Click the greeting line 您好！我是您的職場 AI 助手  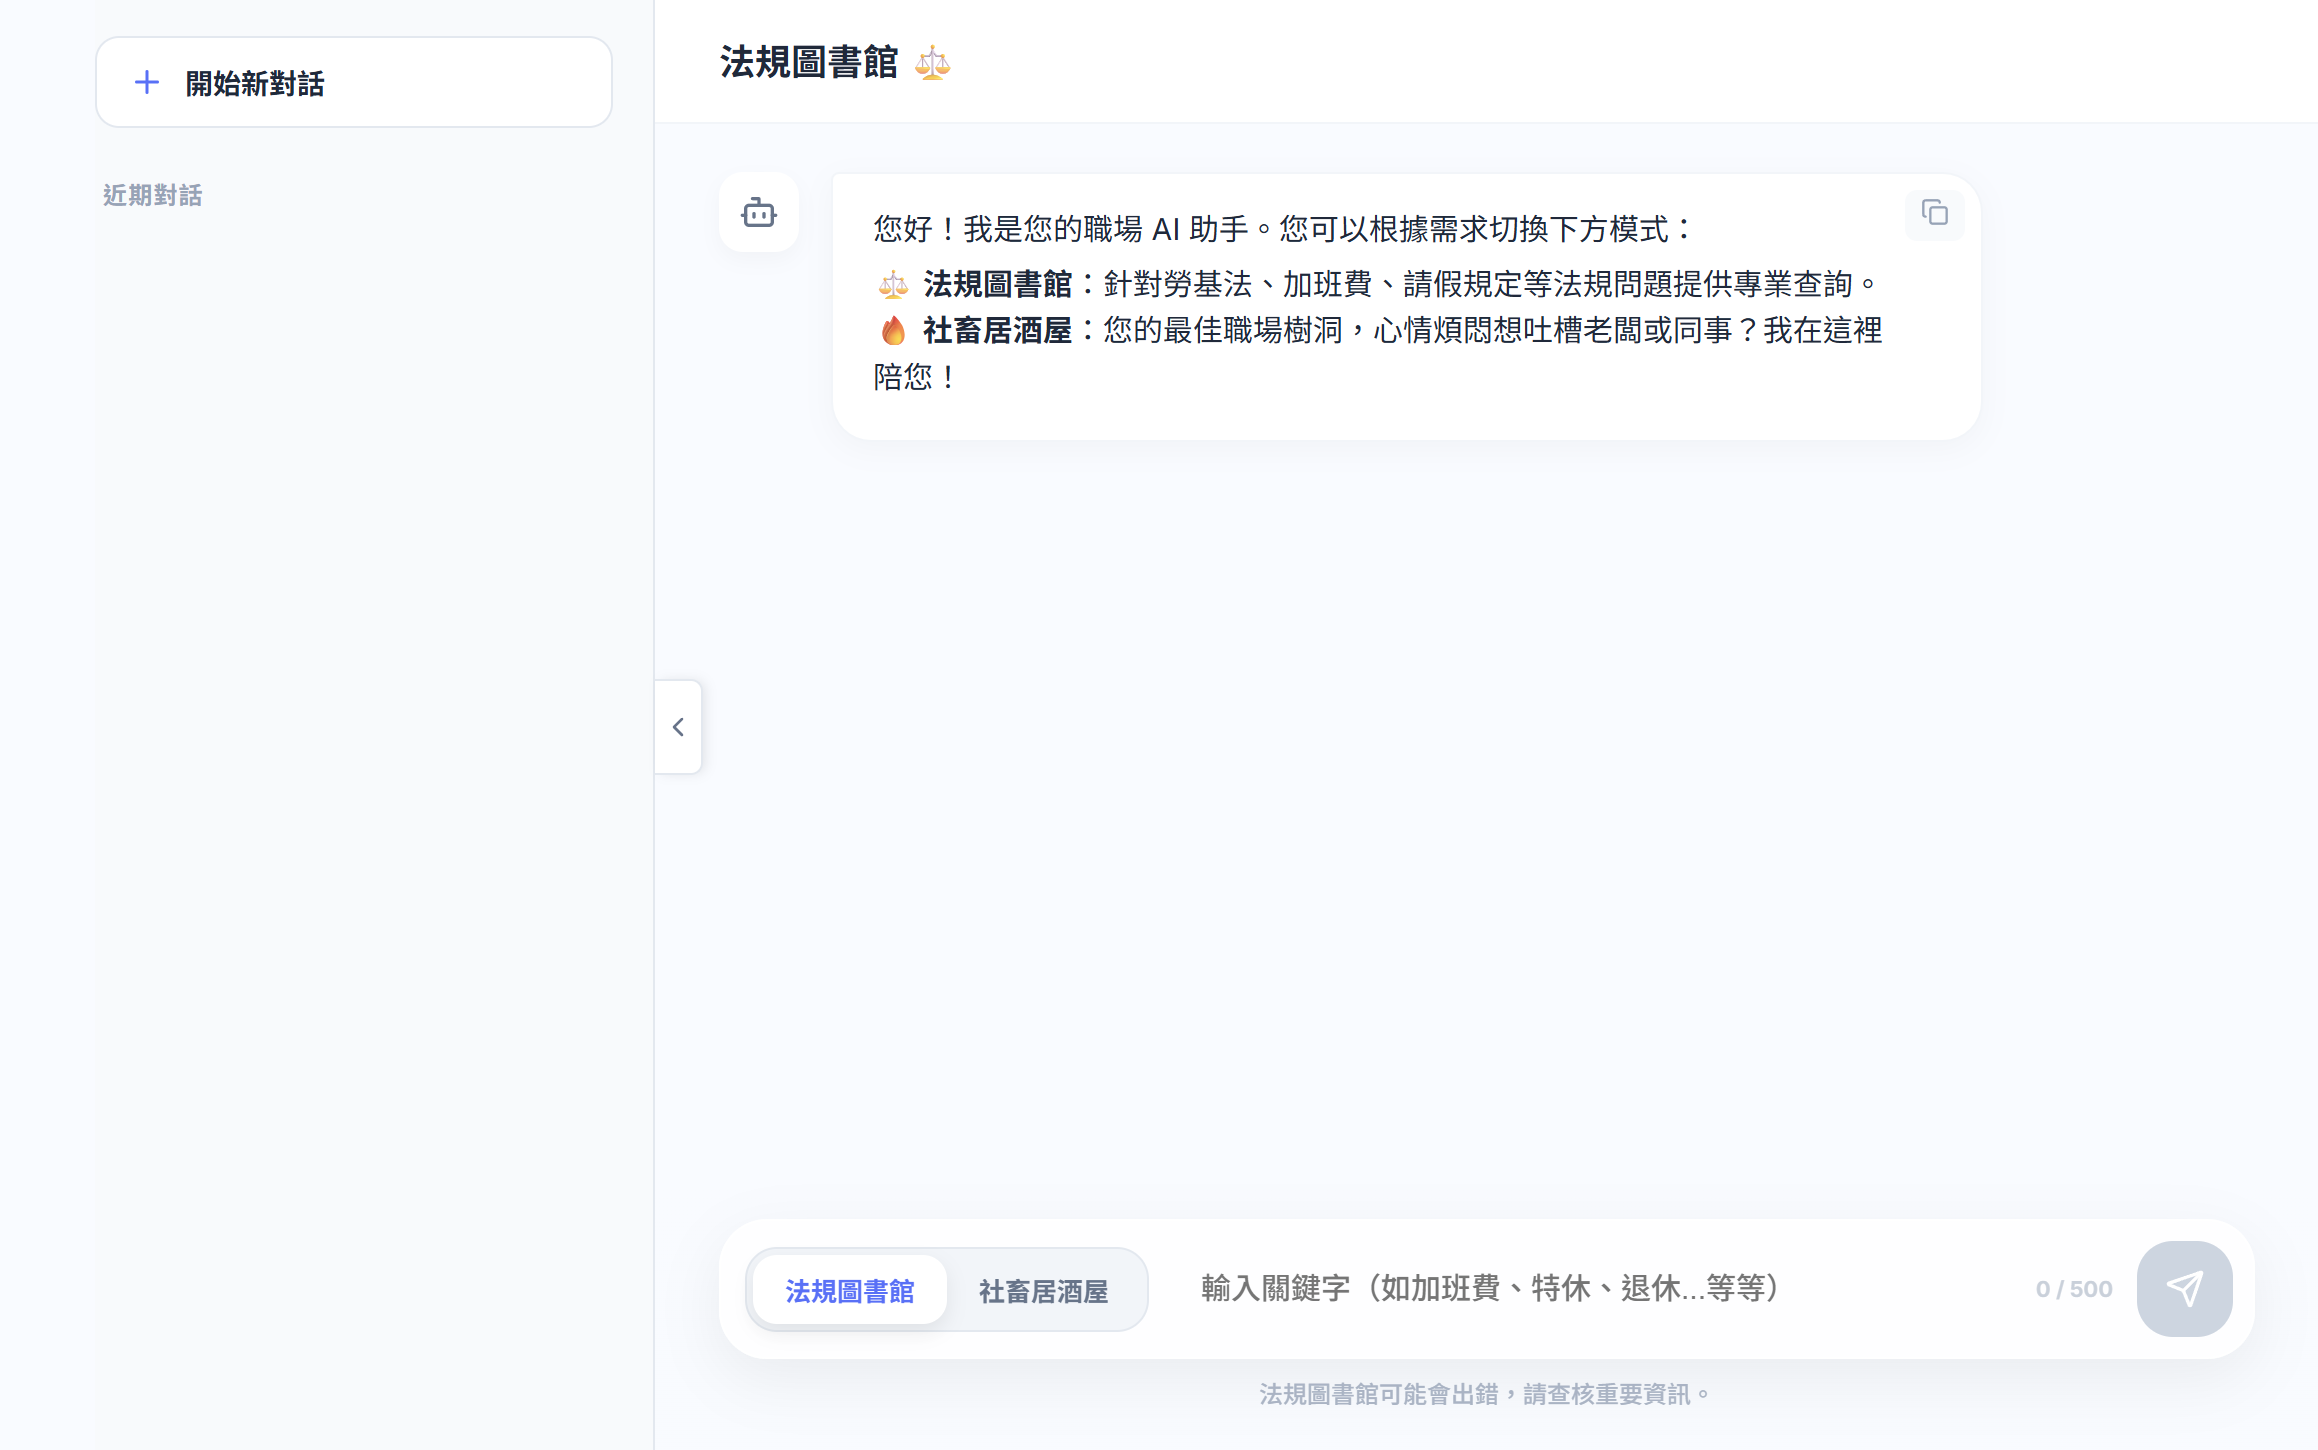1060,230
